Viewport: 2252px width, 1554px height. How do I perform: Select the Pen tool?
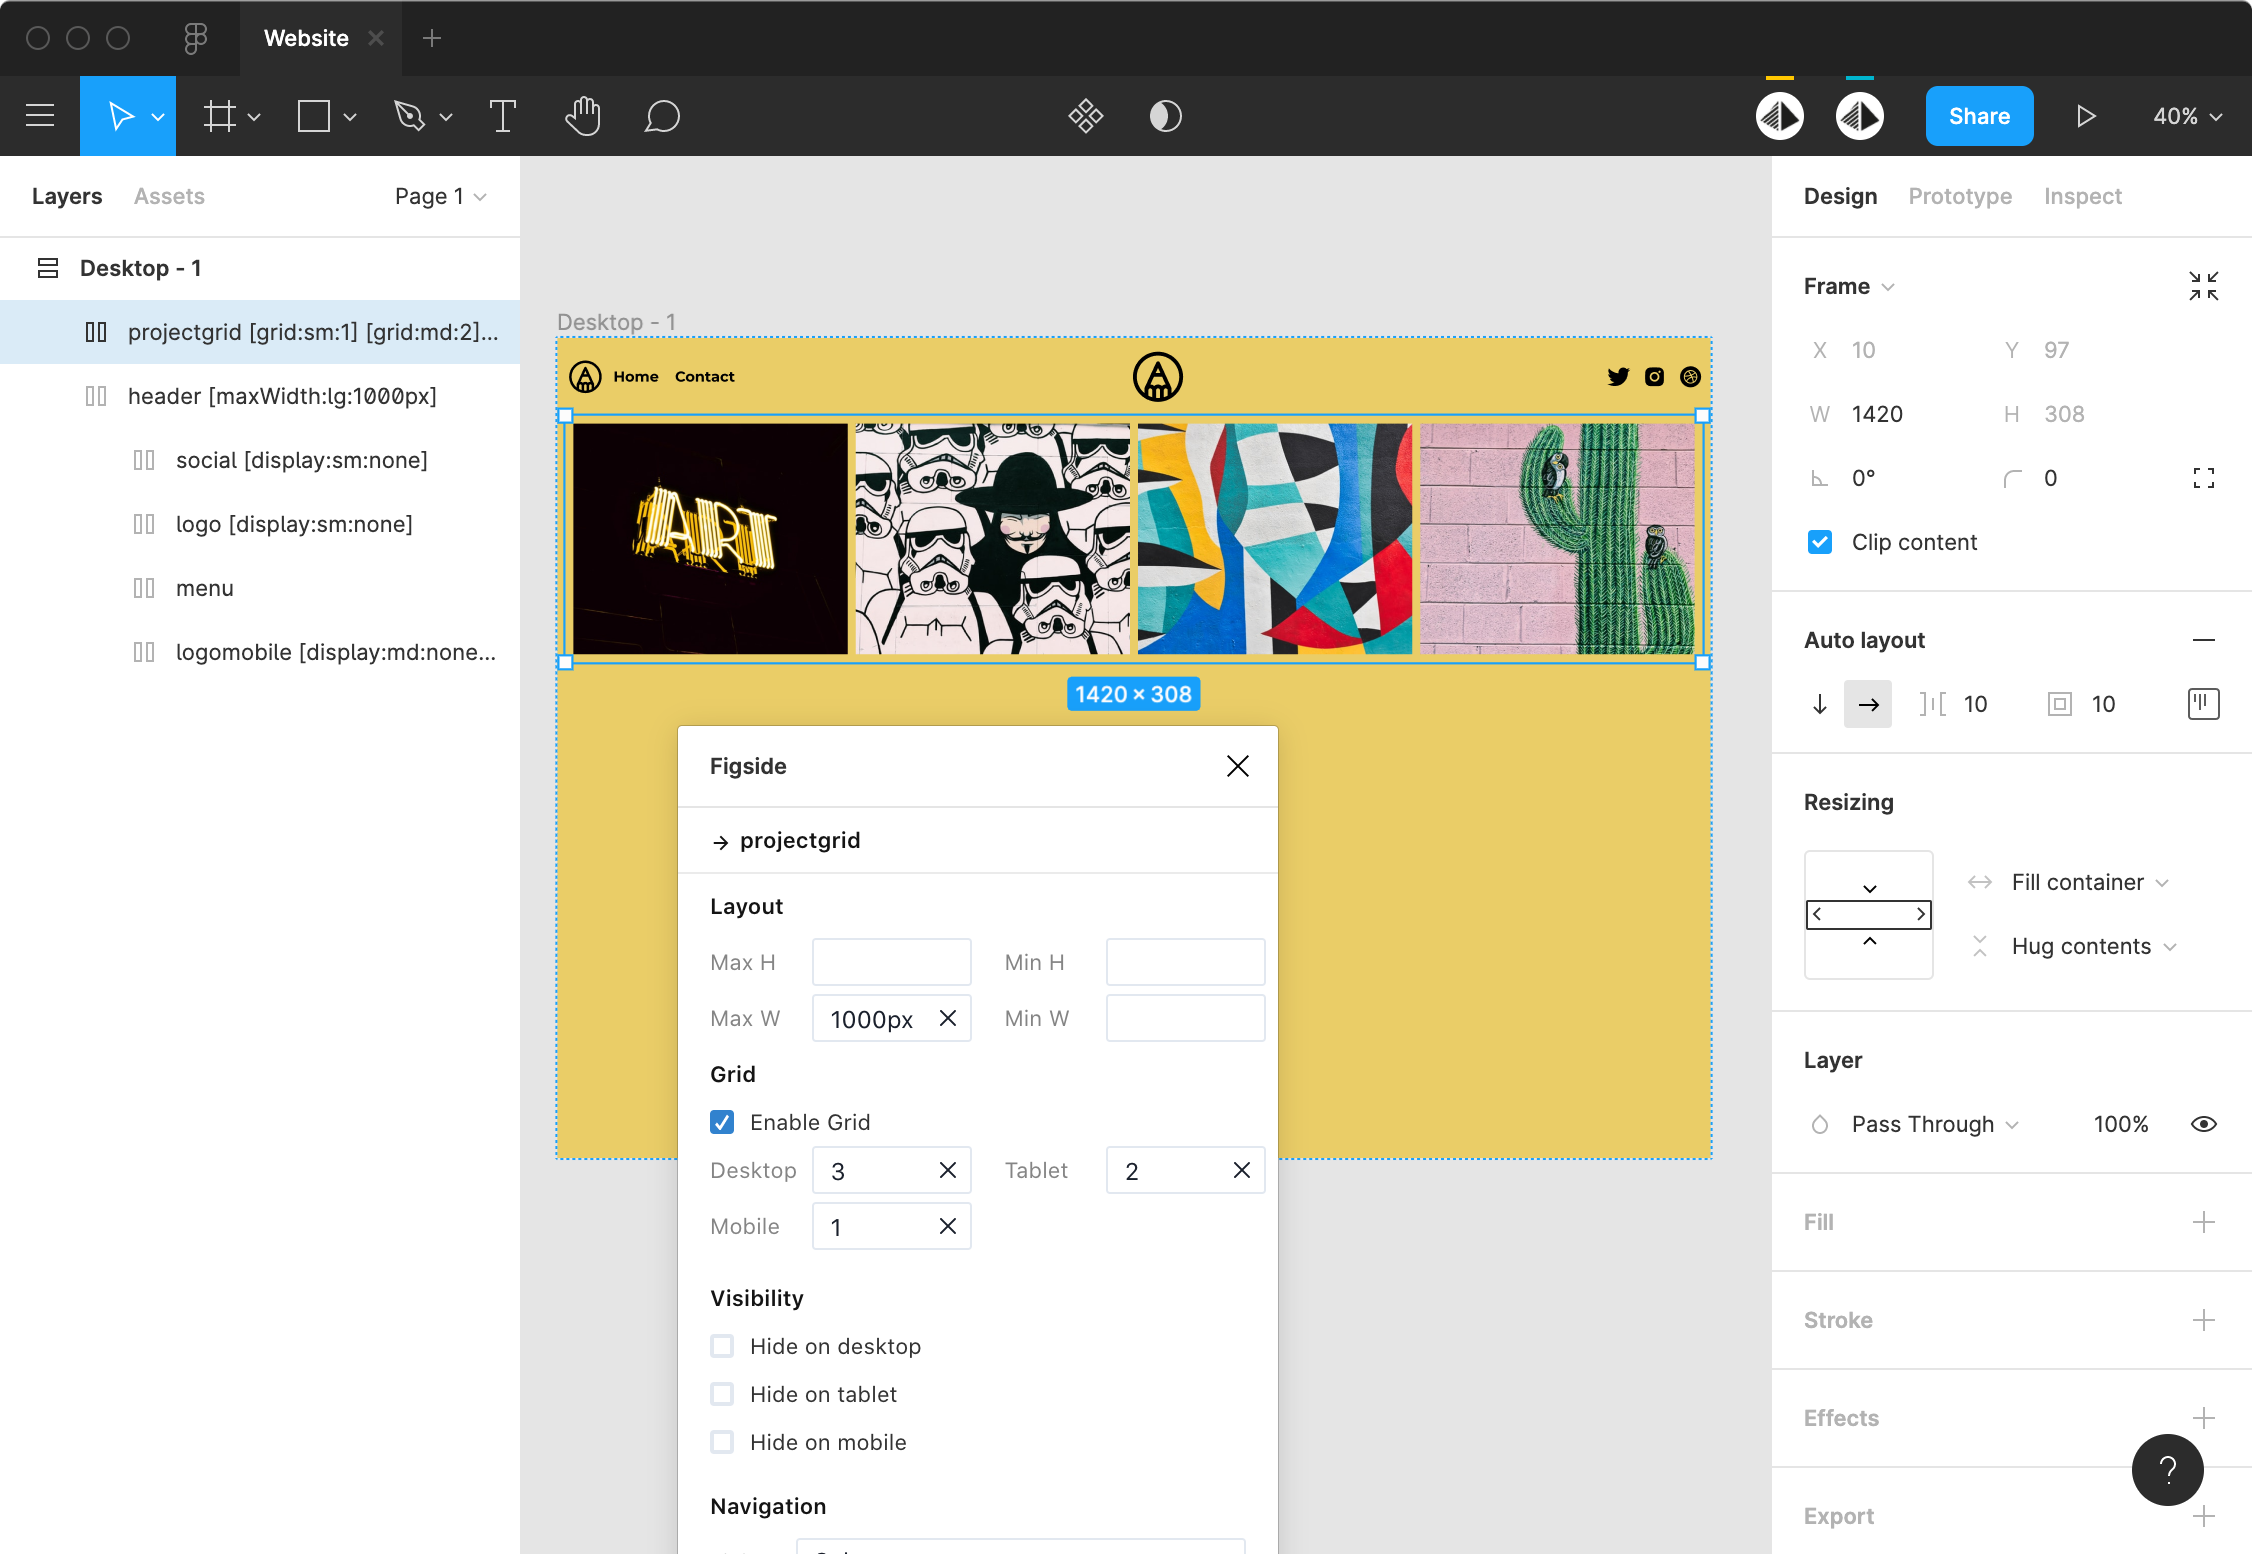[409, 116]
